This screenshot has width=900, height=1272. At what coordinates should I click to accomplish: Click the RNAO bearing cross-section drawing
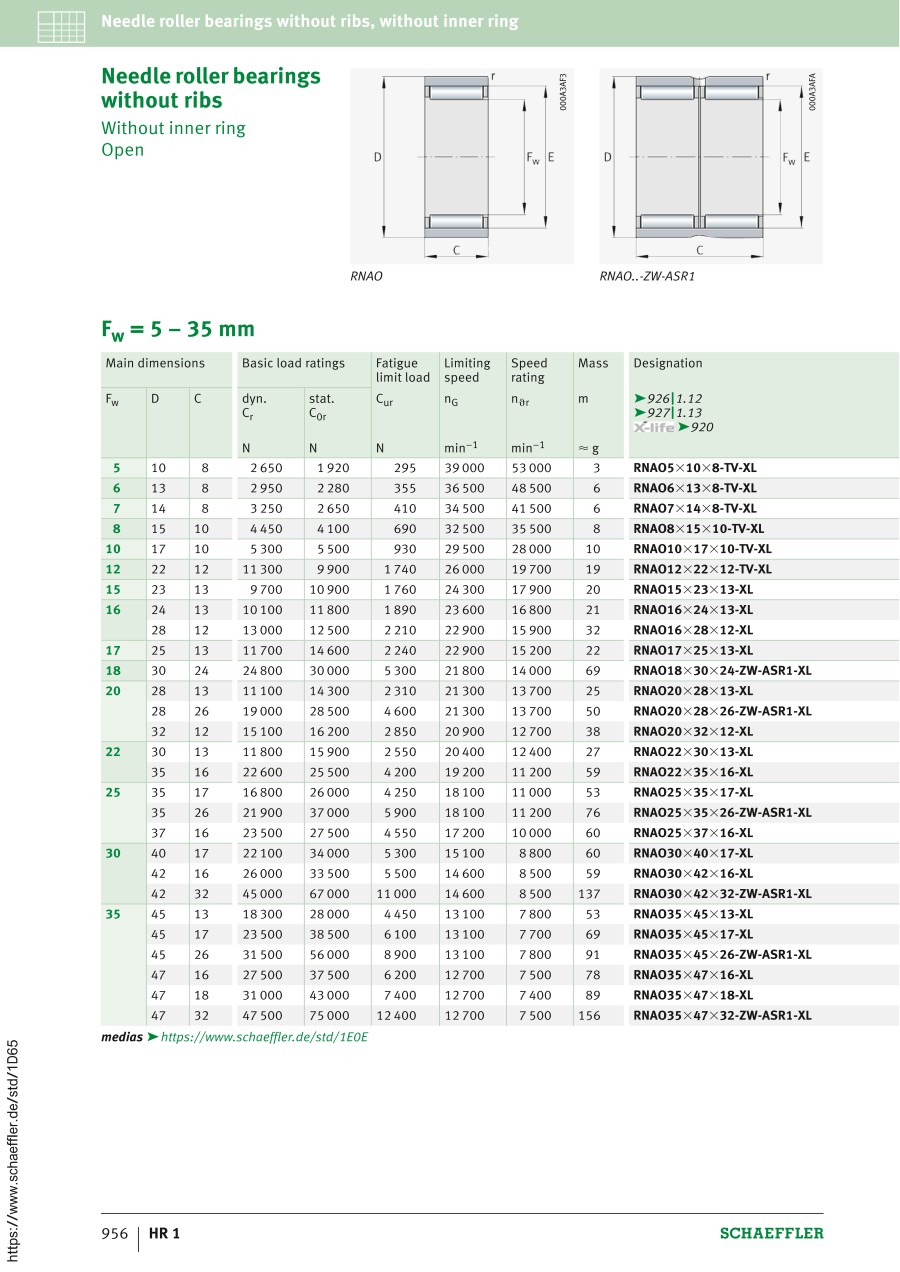[x=462, y=166]
